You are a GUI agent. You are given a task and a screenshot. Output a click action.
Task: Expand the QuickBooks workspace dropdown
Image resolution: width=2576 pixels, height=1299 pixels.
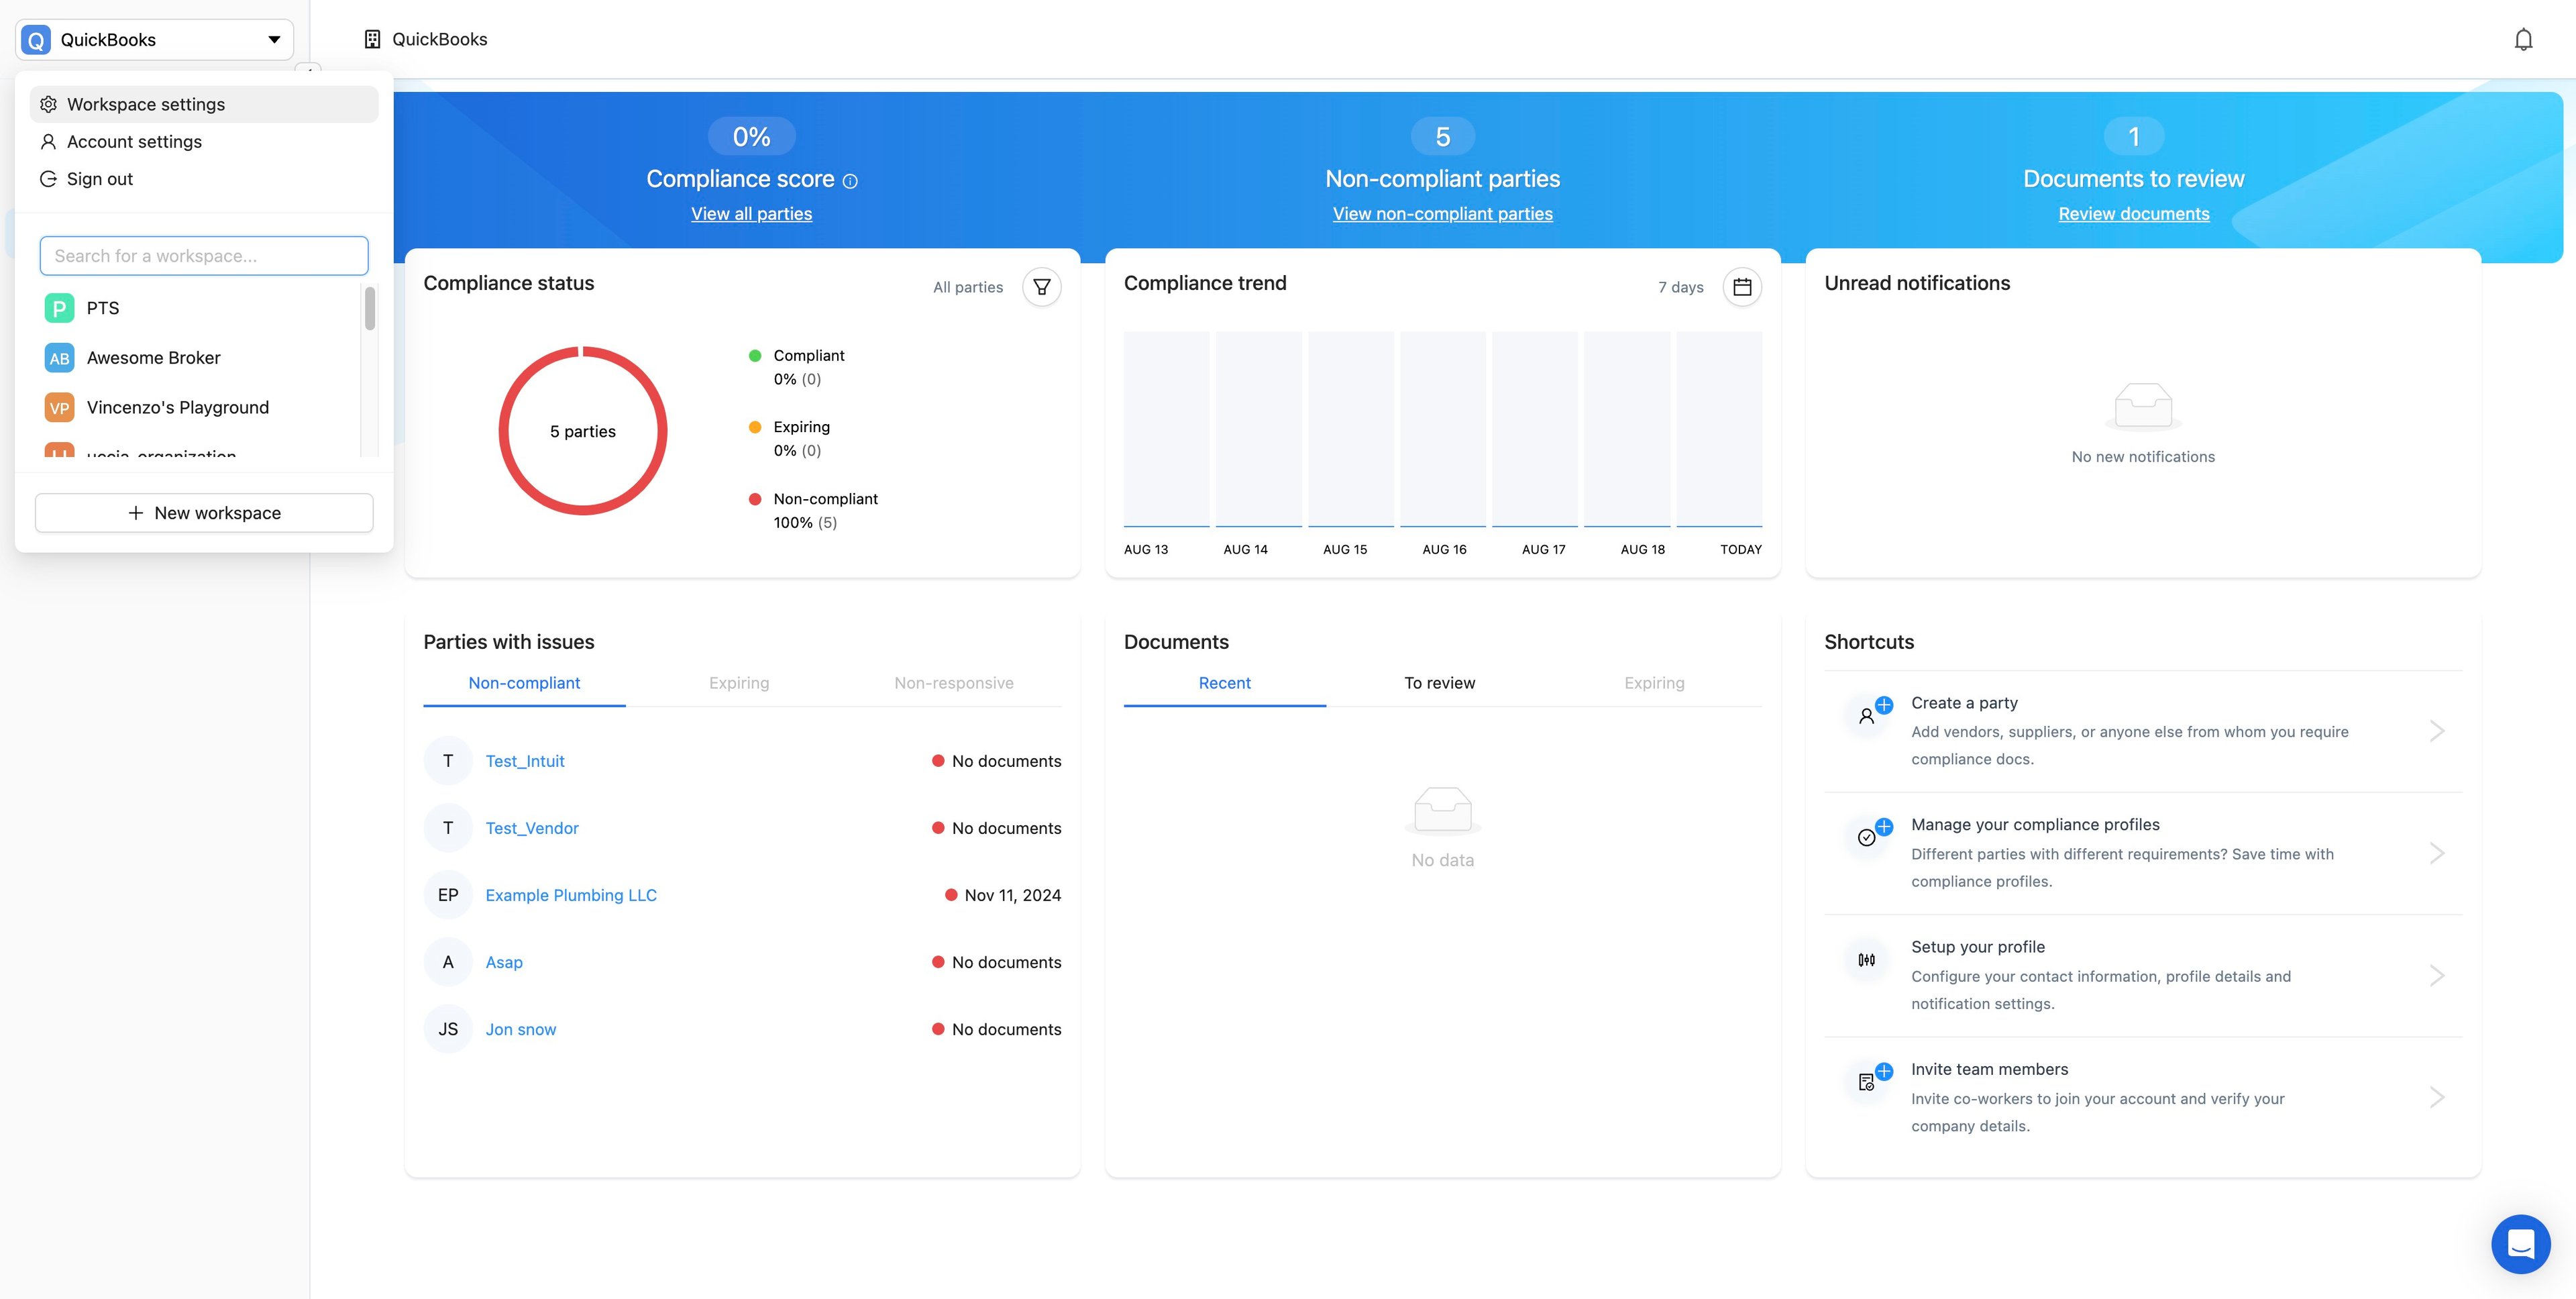click(x=155, y=40)
